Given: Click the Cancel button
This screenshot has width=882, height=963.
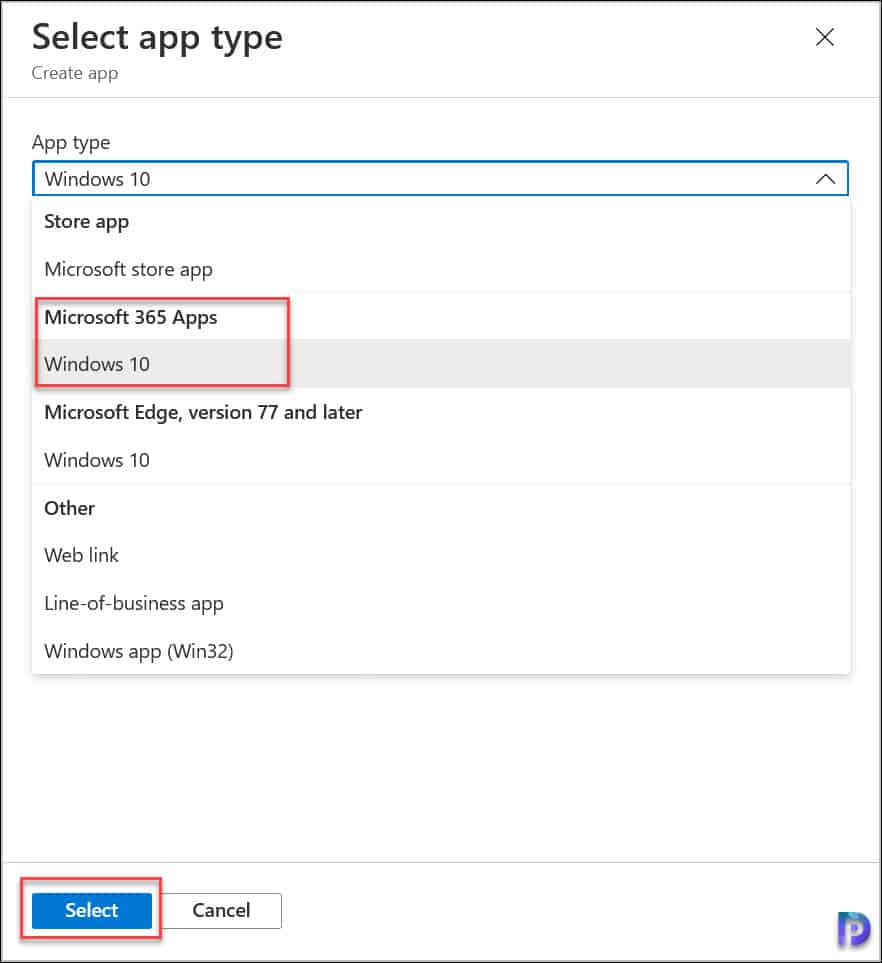Looking at the screenshot, I should 221,910.
